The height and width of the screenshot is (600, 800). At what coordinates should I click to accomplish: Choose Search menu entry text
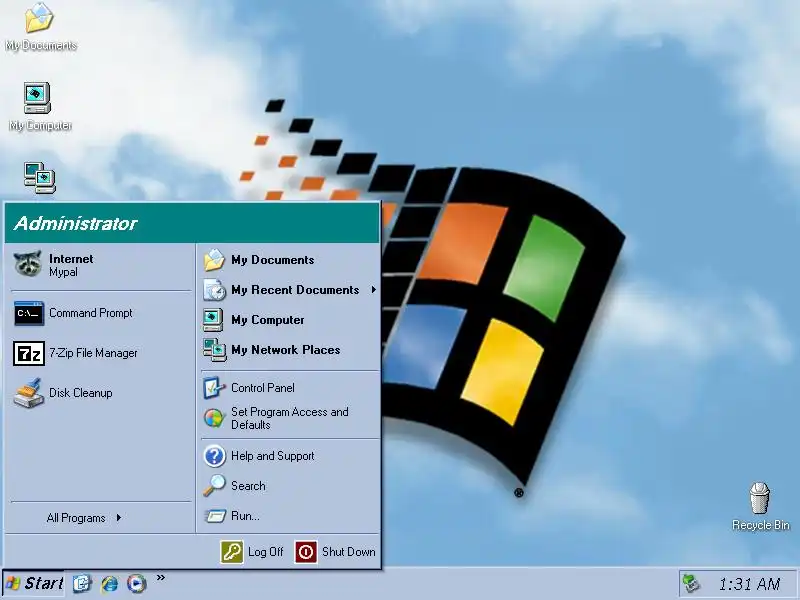click(x=248, y=486)
